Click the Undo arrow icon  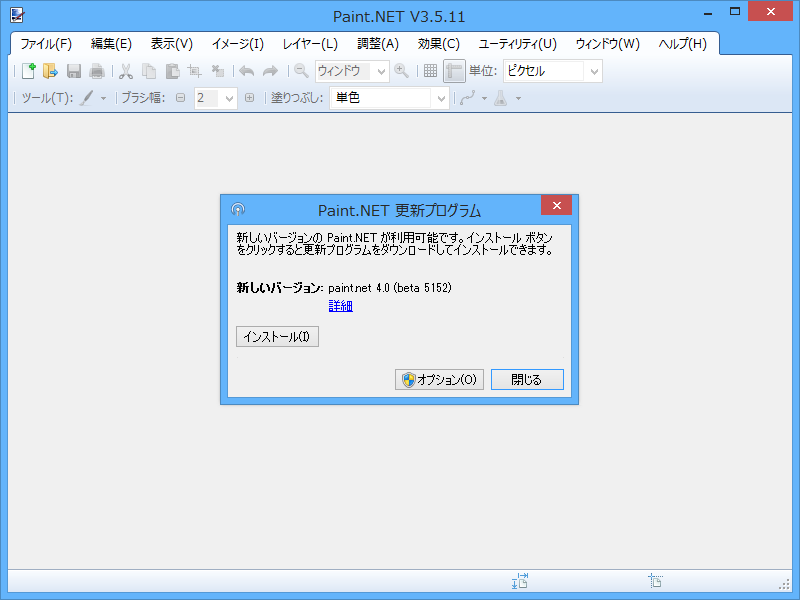click(x=246, y=71)
